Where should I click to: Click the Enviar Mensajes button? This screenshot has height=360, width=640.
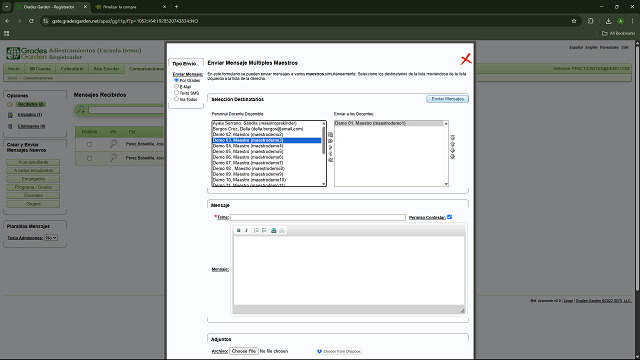447,99
